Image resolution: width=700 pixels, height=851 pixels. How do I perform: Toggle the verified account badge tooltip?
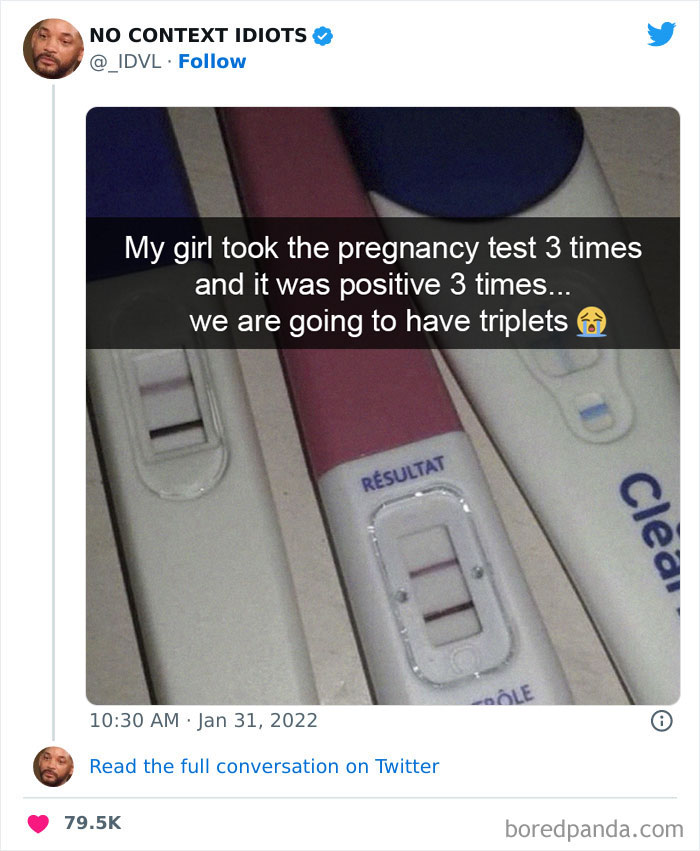tap(321, 34)
